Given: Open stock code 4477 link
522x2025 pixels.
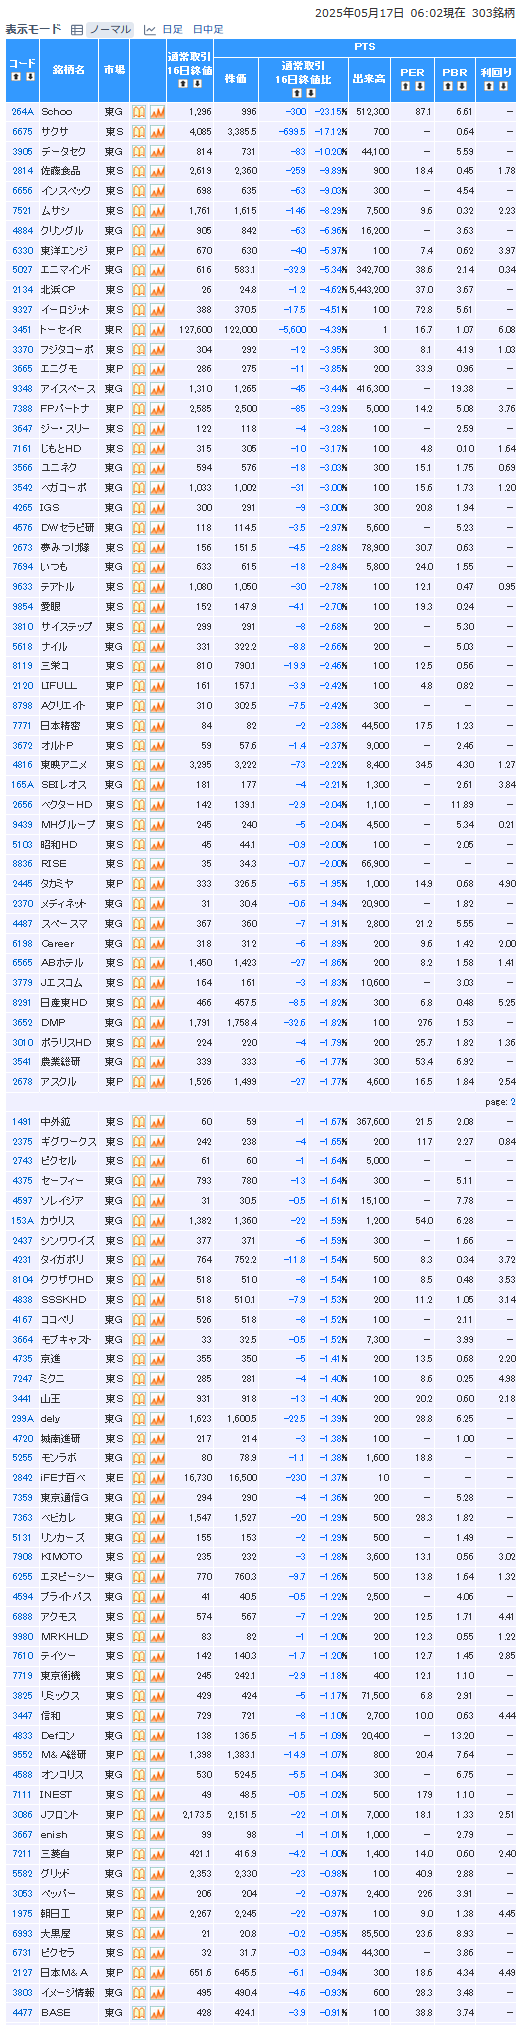Looking at the screenshot, I should pos(22,2013).
